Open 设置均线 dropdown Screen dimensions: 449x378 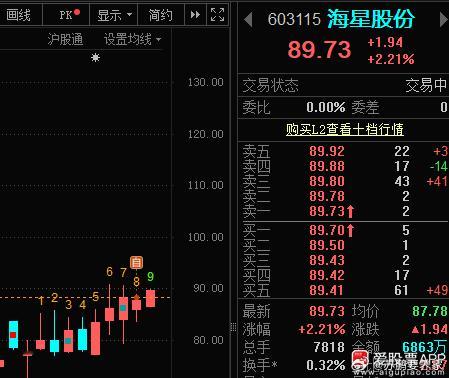pos(133,39)
